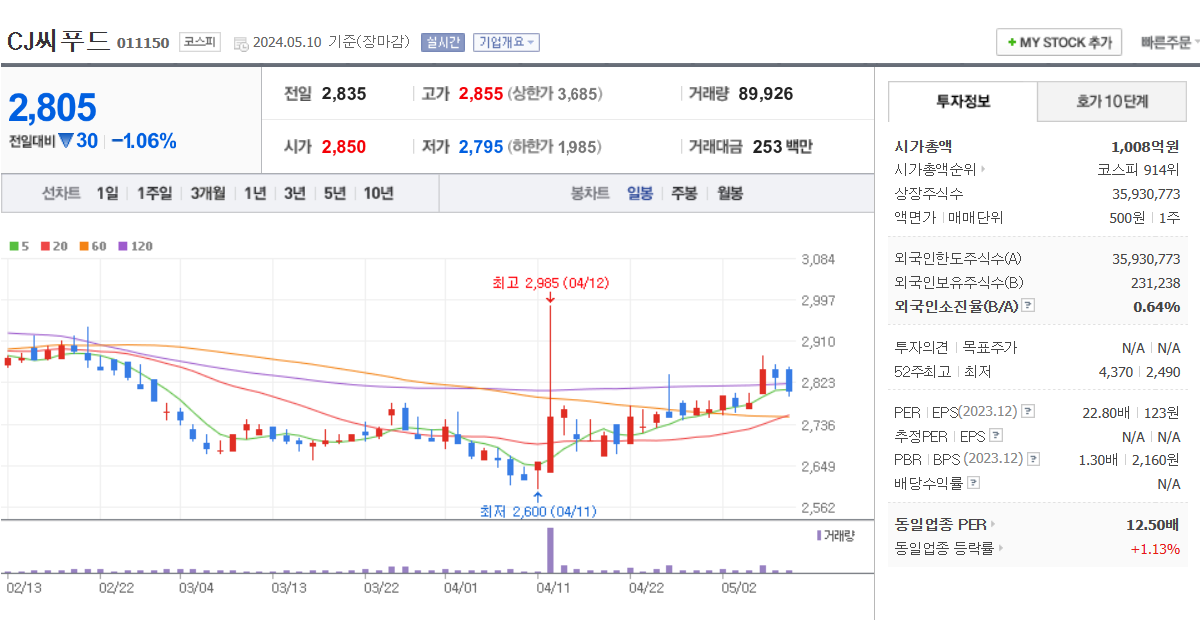Click the help icon next to 배당수익률
The width and height of the screenshot is (1200, 620).
[974, 484]
